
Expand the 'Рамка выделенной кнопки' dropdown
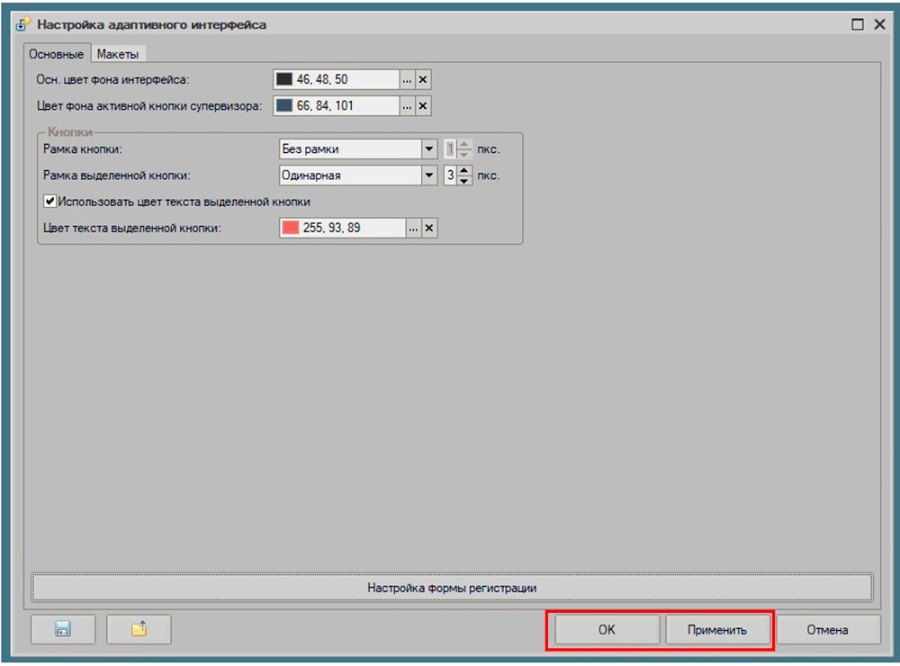[429, 175]
